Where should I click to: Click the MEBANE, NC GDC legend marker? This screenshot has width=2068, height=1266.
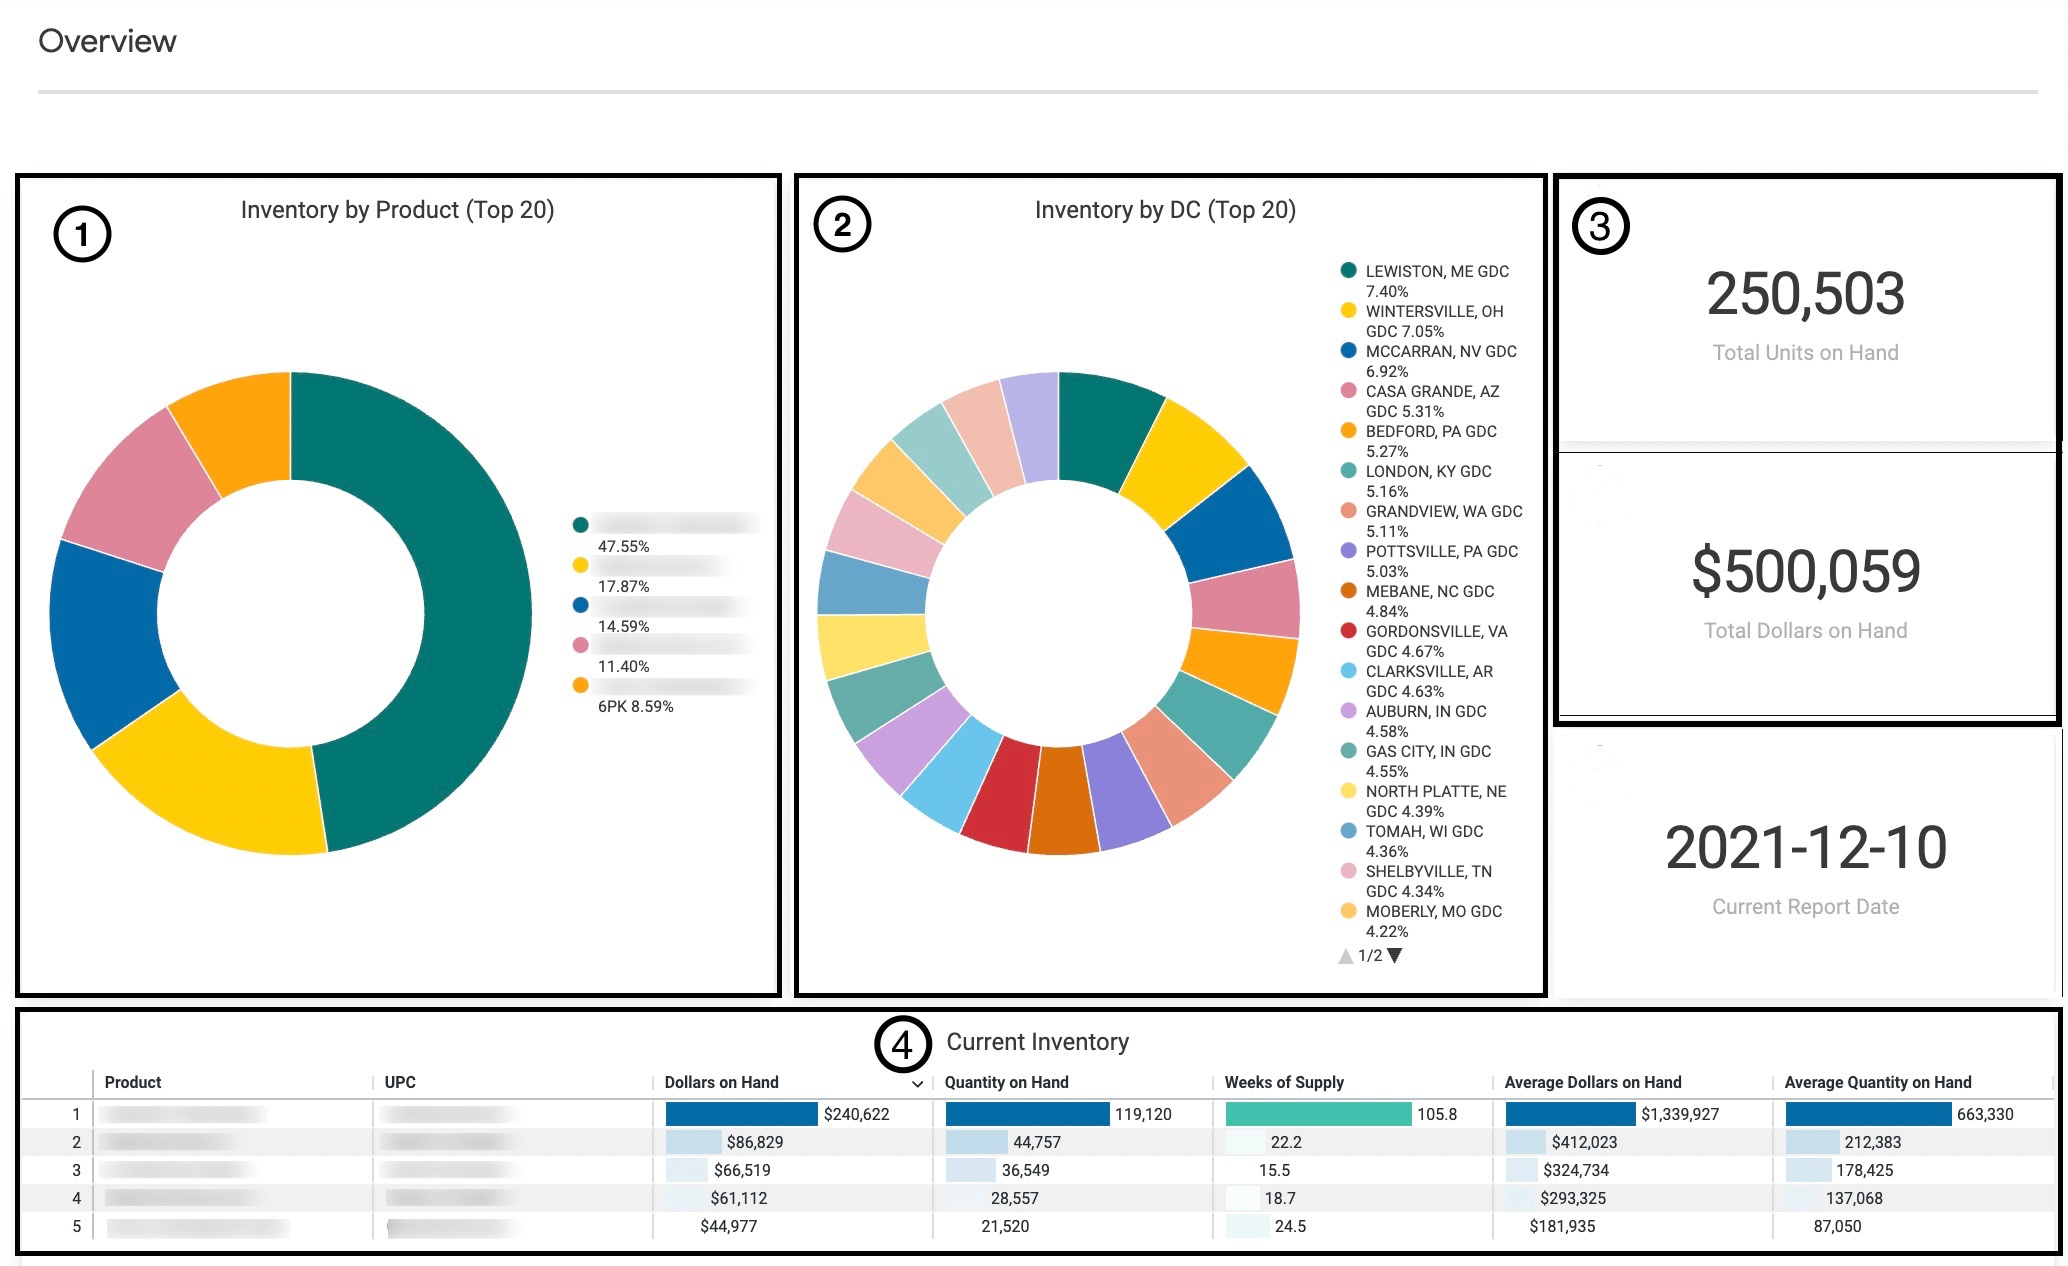[x=1348, y=591]
